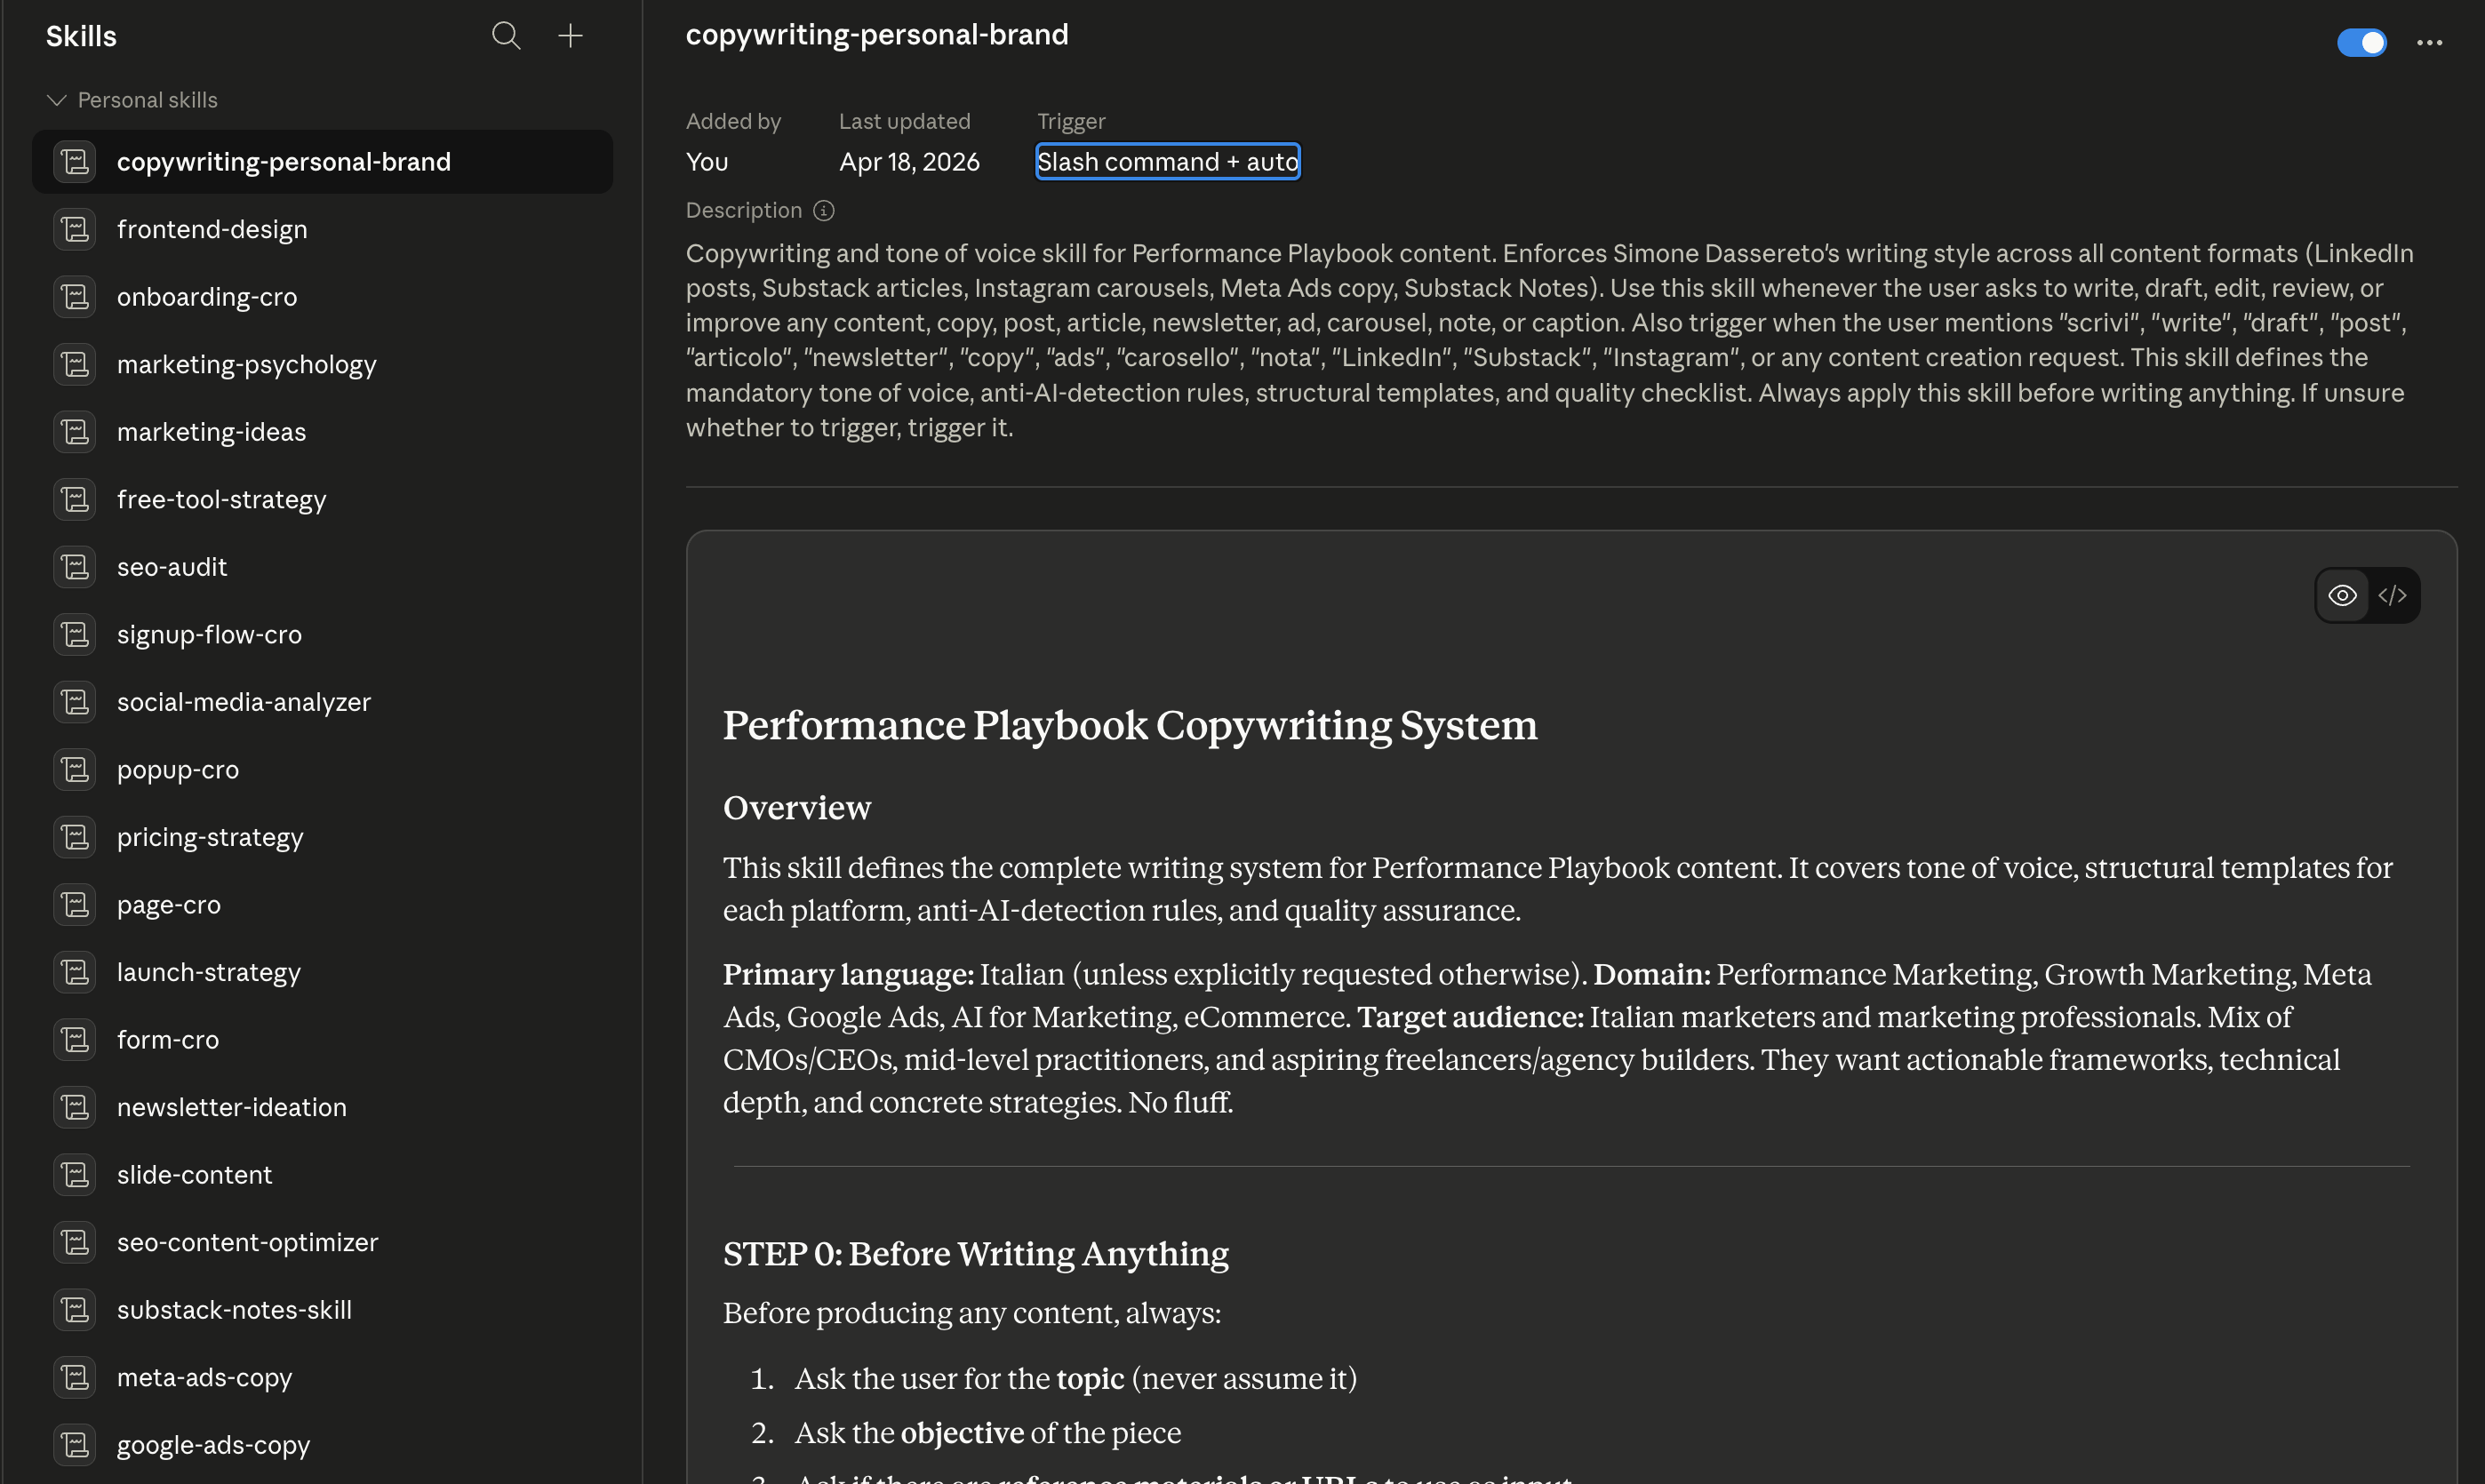Open the newsletter-ideation skill
This screenshot has width=2485, height=1484.
[x=322, y=1107]
